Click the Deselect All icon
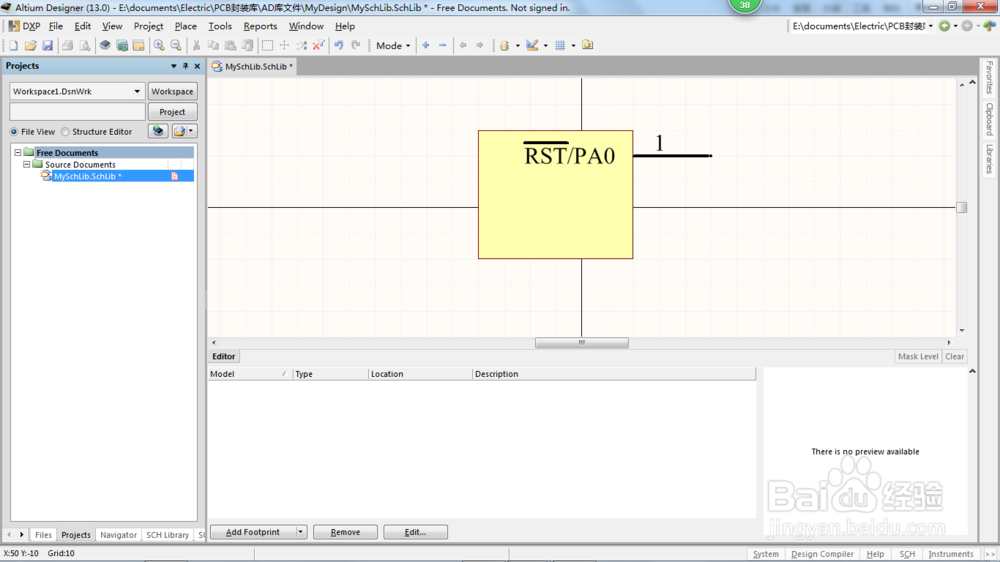 tap(301, 45)
